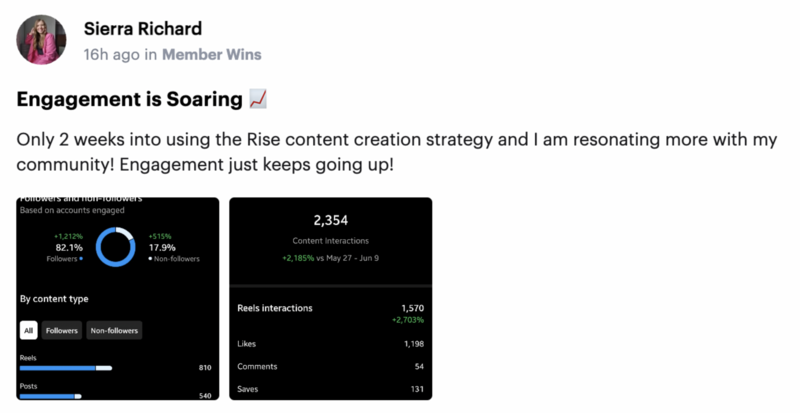Click the Saves count row
800x413 pixels.
point(331,389)
